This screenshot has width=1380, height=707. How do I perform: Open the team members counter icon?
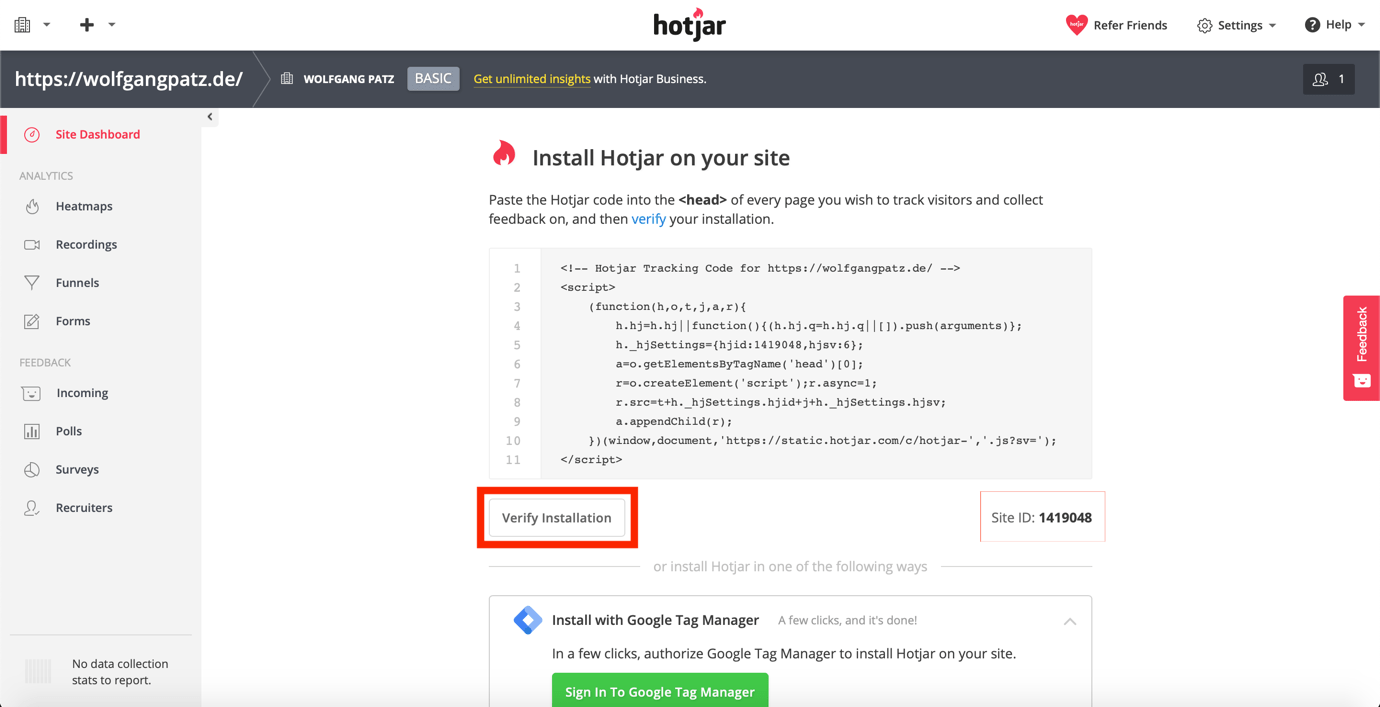(1328, 79)
